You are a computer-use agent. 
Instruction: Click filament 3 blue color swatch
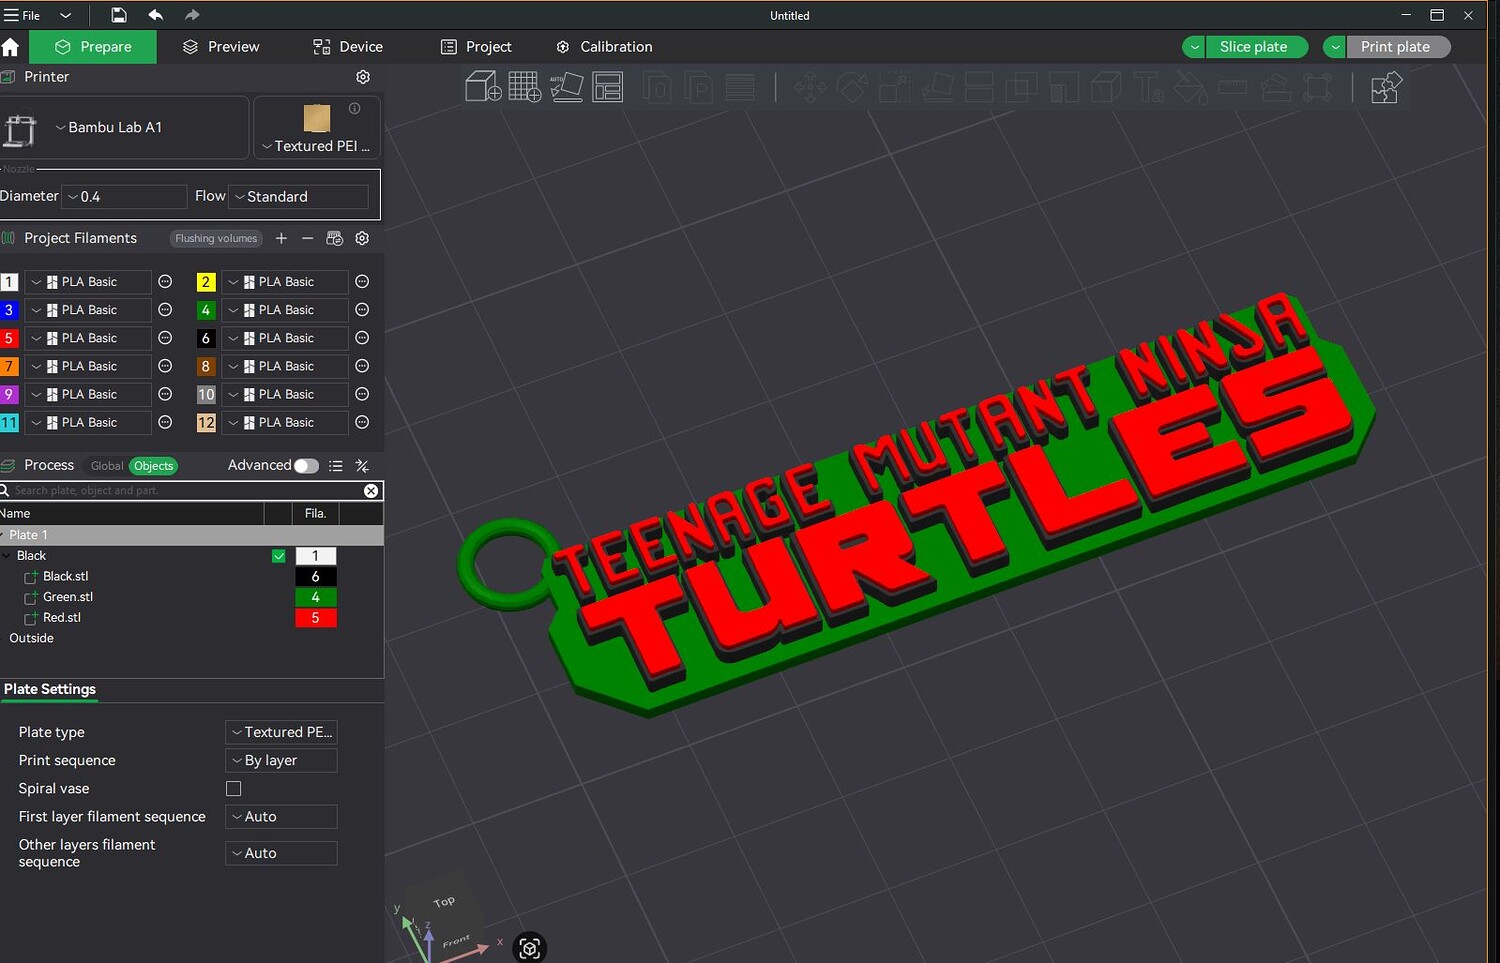[x=9, y=310]
